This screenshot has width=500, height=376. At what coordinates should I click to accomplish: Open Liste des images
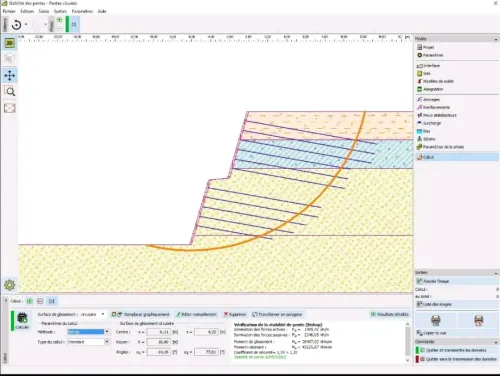point(457,304)
